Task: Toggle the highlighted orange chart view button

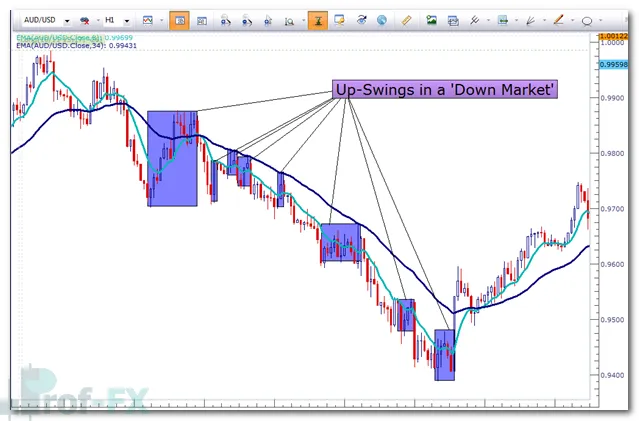Action: pos(179,20)
